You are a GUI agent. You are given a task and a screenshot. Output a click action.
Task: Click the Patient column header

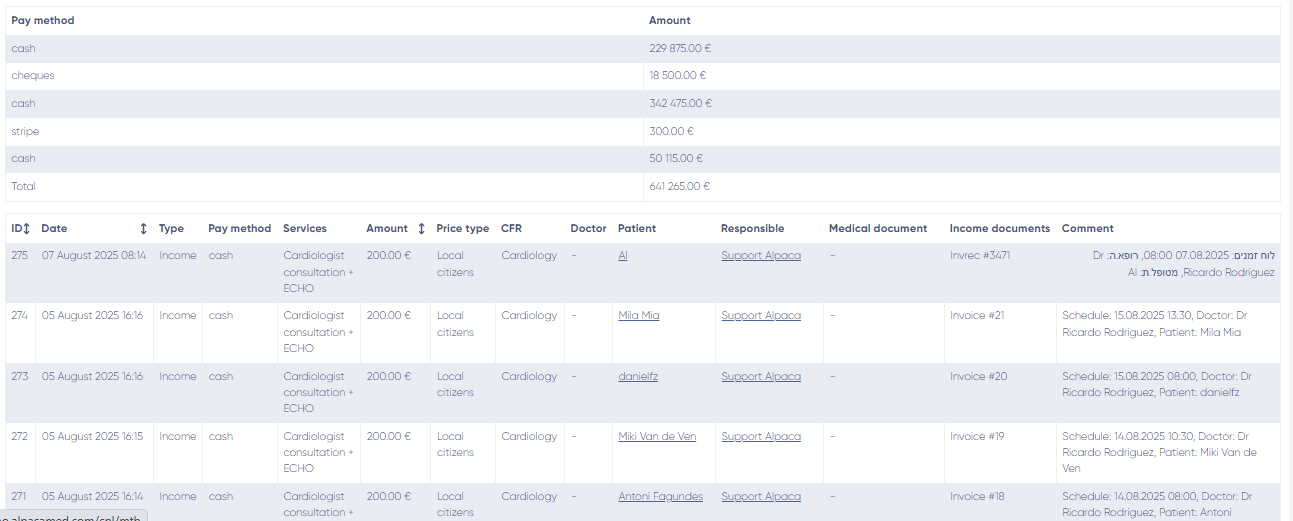637,229
